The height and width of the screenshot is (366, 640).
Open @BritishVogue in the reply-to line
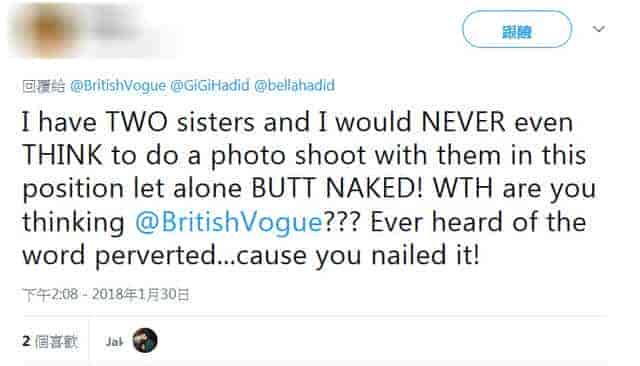point(118,86)
